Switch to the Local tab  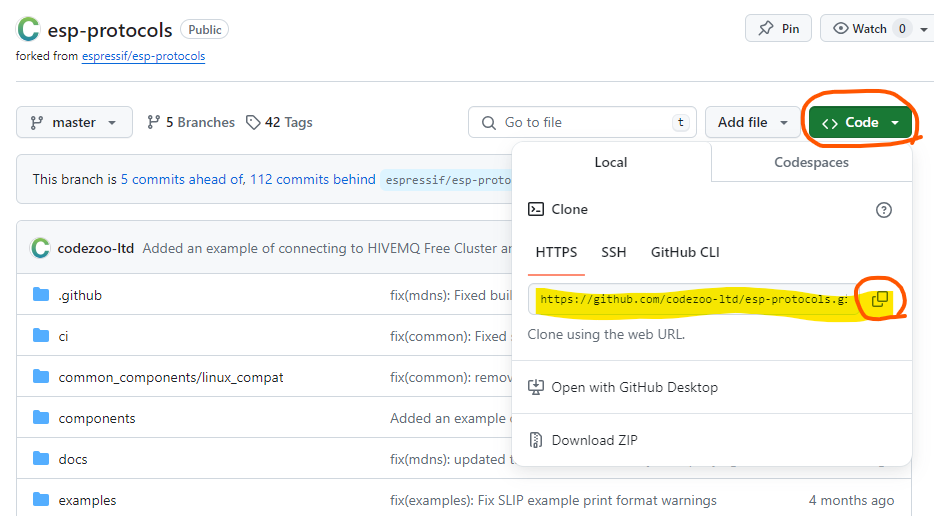click(611, 162)
